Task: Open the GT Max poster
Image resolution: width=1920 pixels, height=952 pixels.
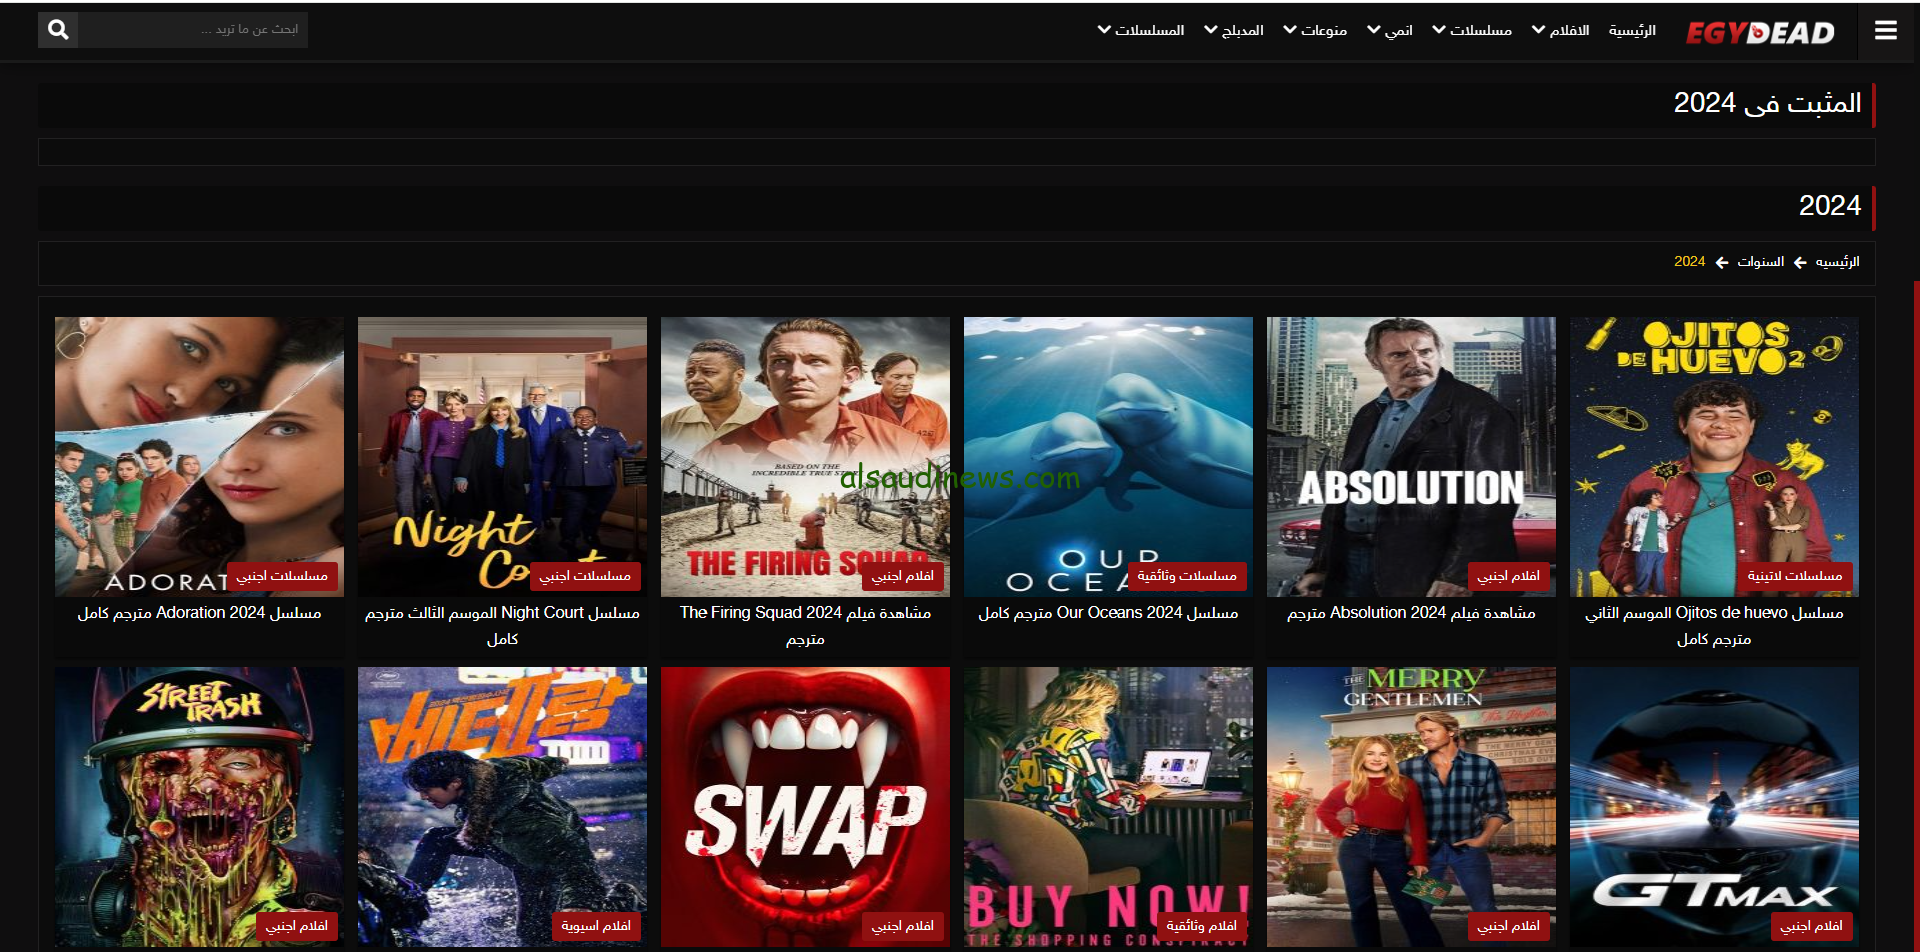Action: pos(1714,807)
